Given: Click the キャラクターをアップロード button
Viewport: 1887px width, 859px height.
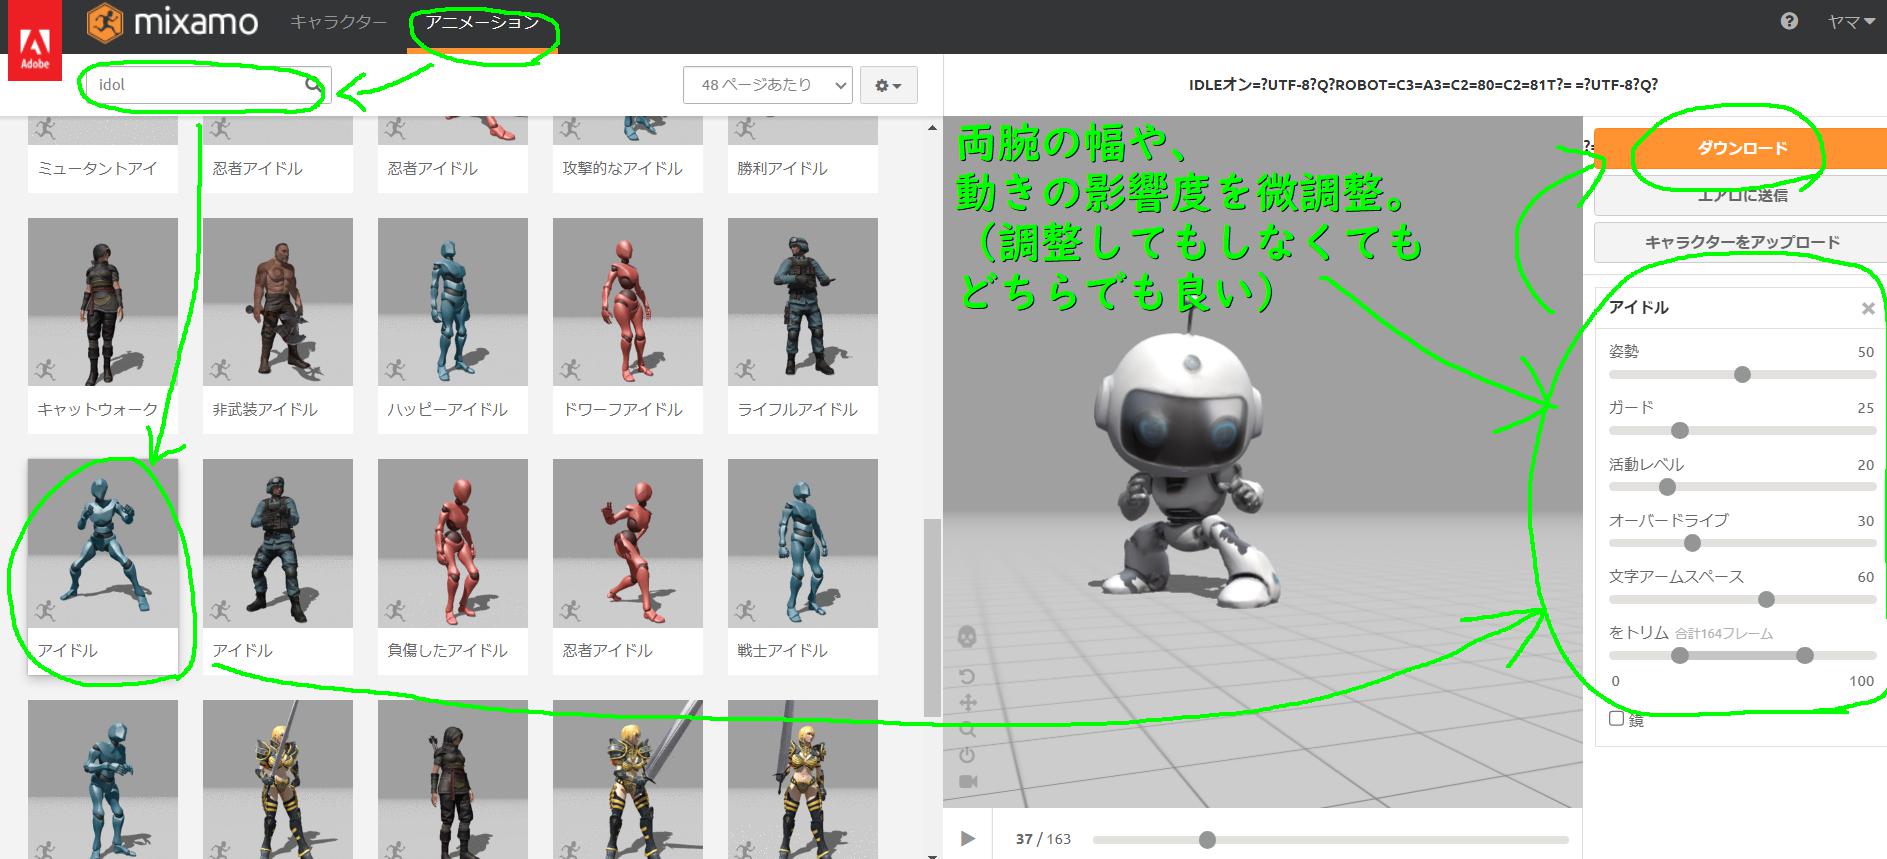Looking at the screenshot, I should [x=1740, y=242].
